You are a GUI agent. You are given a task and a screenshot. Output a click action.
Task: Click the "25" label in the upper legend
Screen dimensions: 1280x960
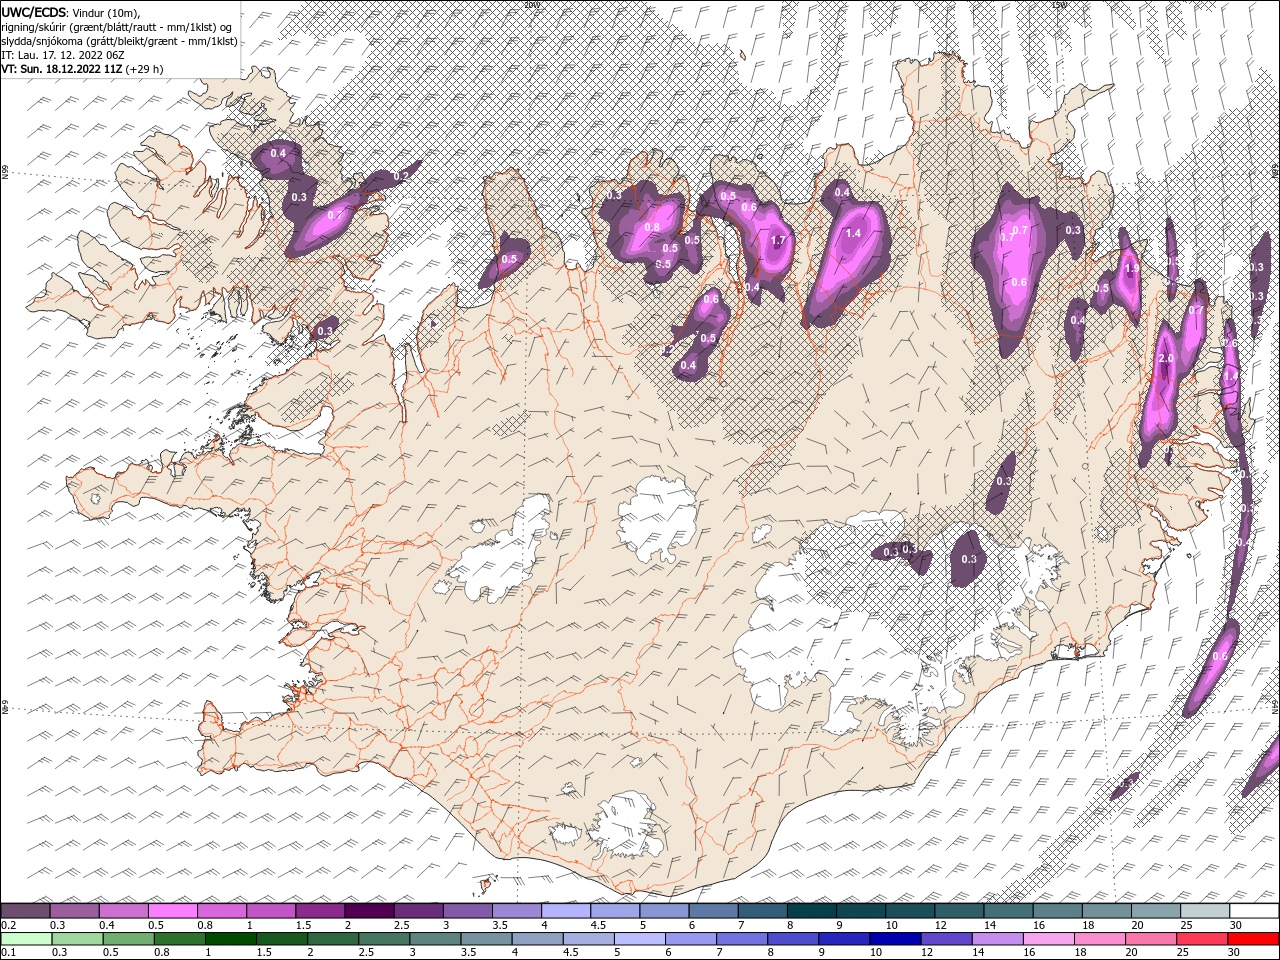pyautogui.click(x=1186, y=925)
